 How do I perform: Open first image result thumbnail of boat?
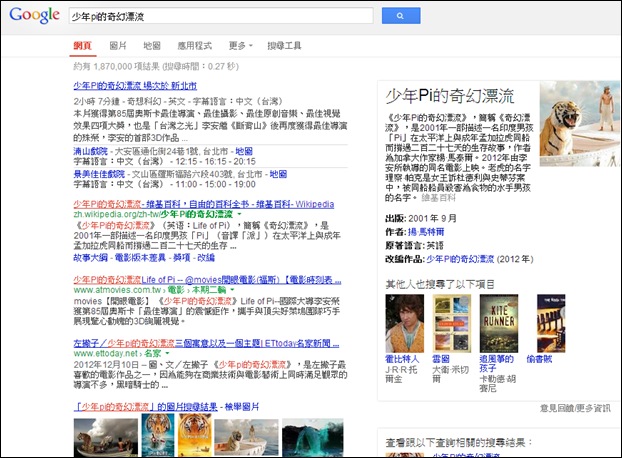click(x=106, y=438)
